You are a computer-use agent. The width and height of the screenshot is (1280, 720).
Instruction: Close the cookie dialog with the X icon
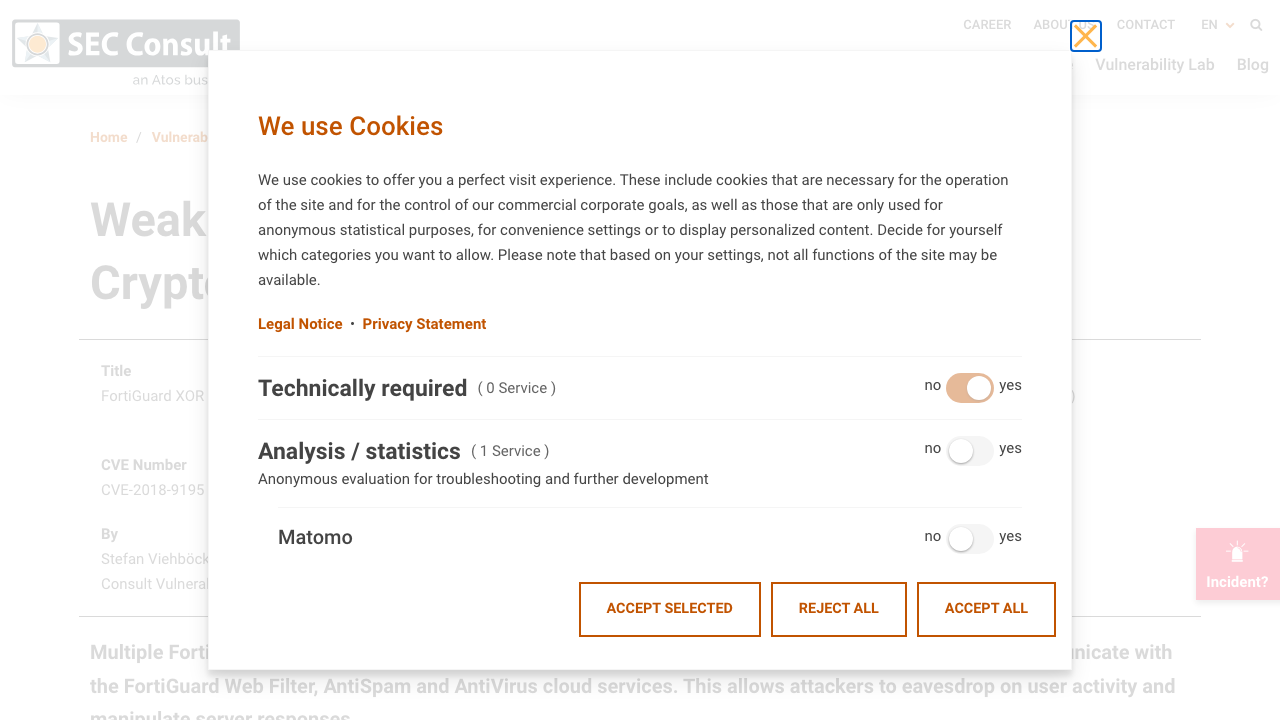[1086, 36]
